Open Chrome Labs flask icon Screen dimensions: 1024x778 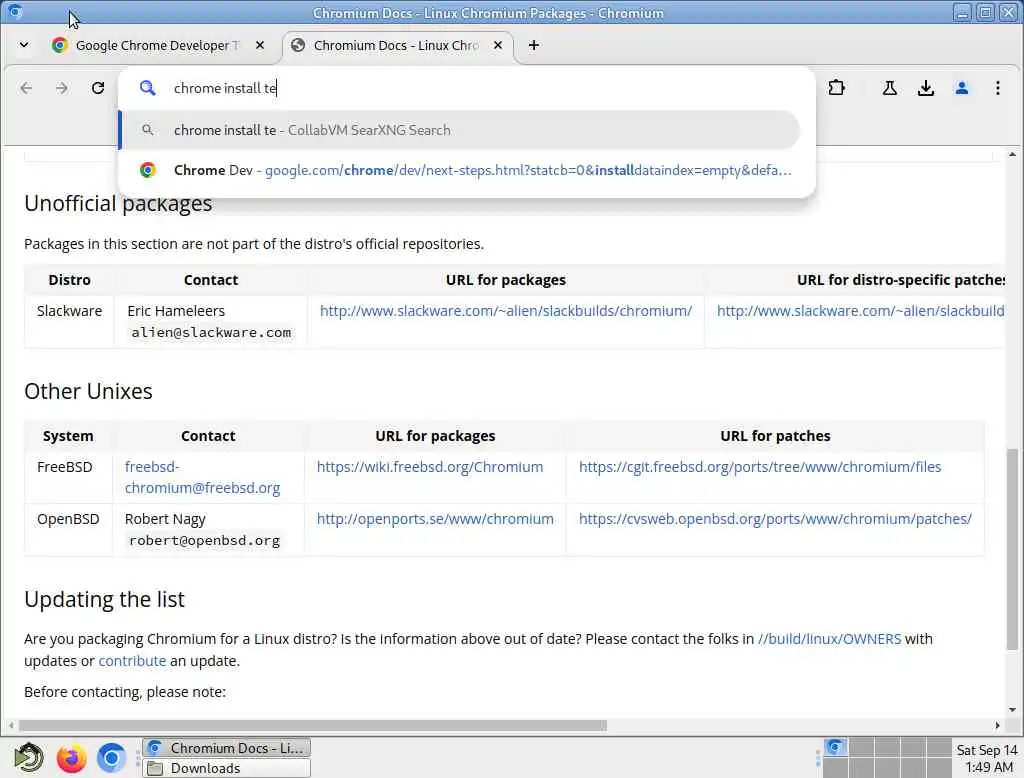point(889,88)
